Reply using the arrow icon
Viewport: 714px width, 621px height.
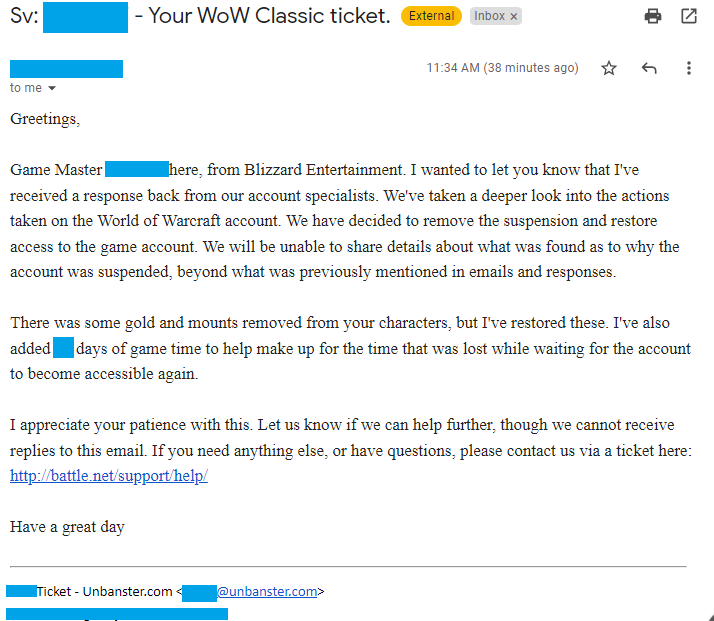[649, 68]
